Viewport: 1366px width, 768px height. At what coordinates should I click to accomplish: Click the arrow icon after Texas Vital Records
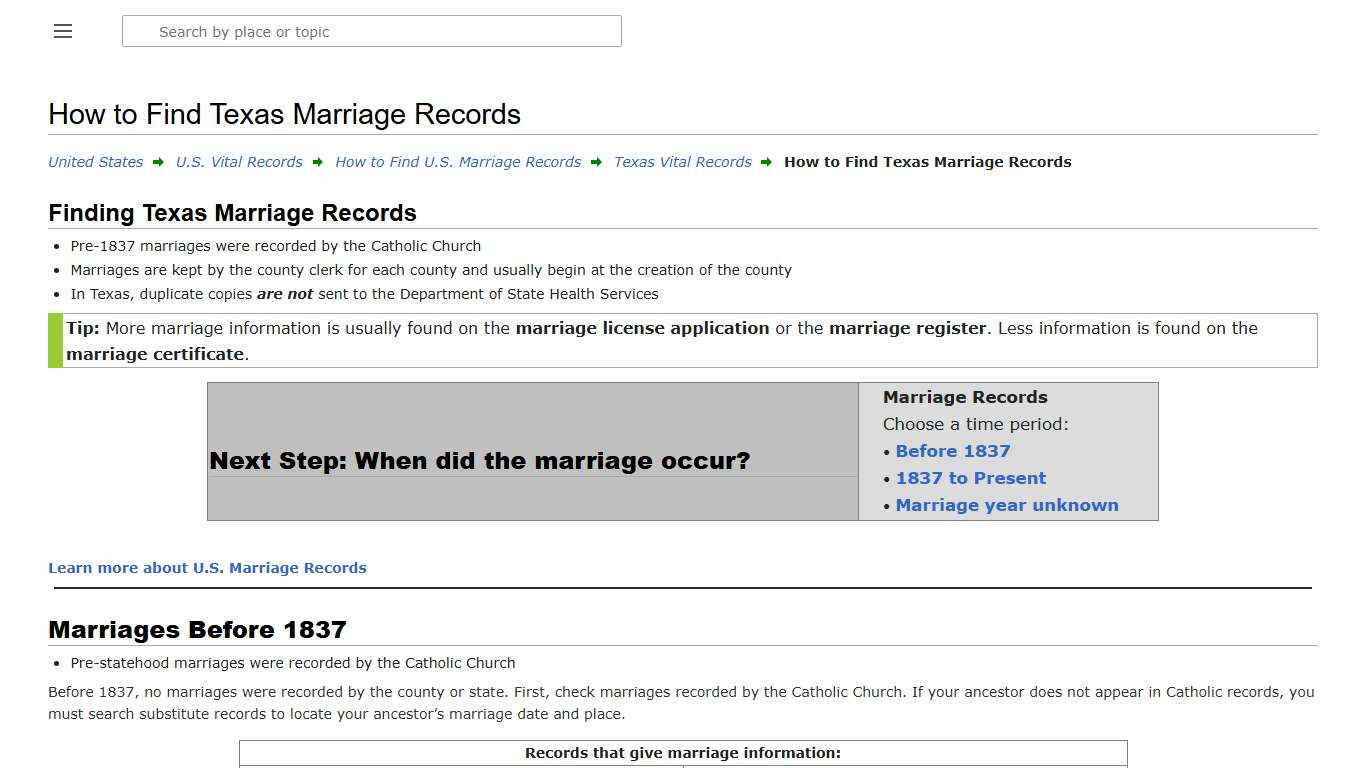pos(765,161)
